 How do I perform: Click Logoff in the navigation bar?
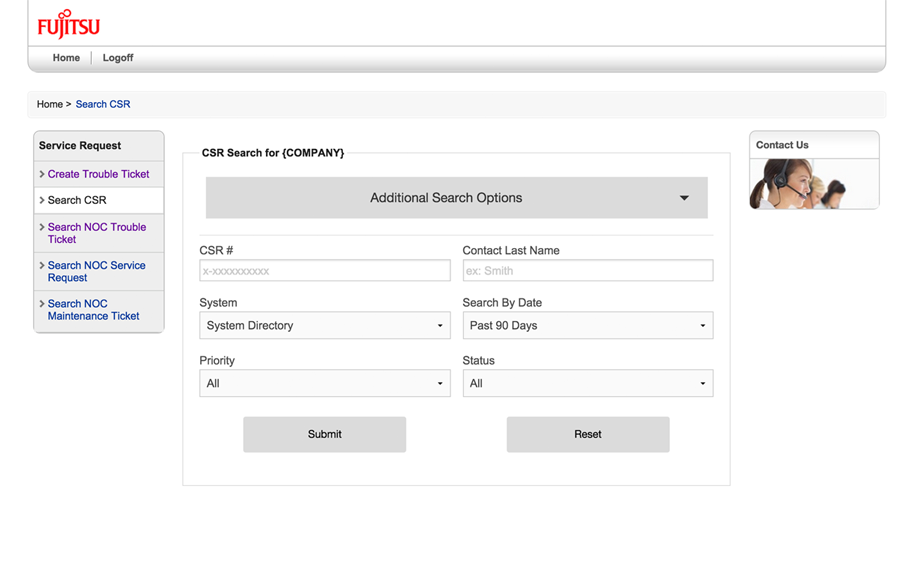(118, 58)
